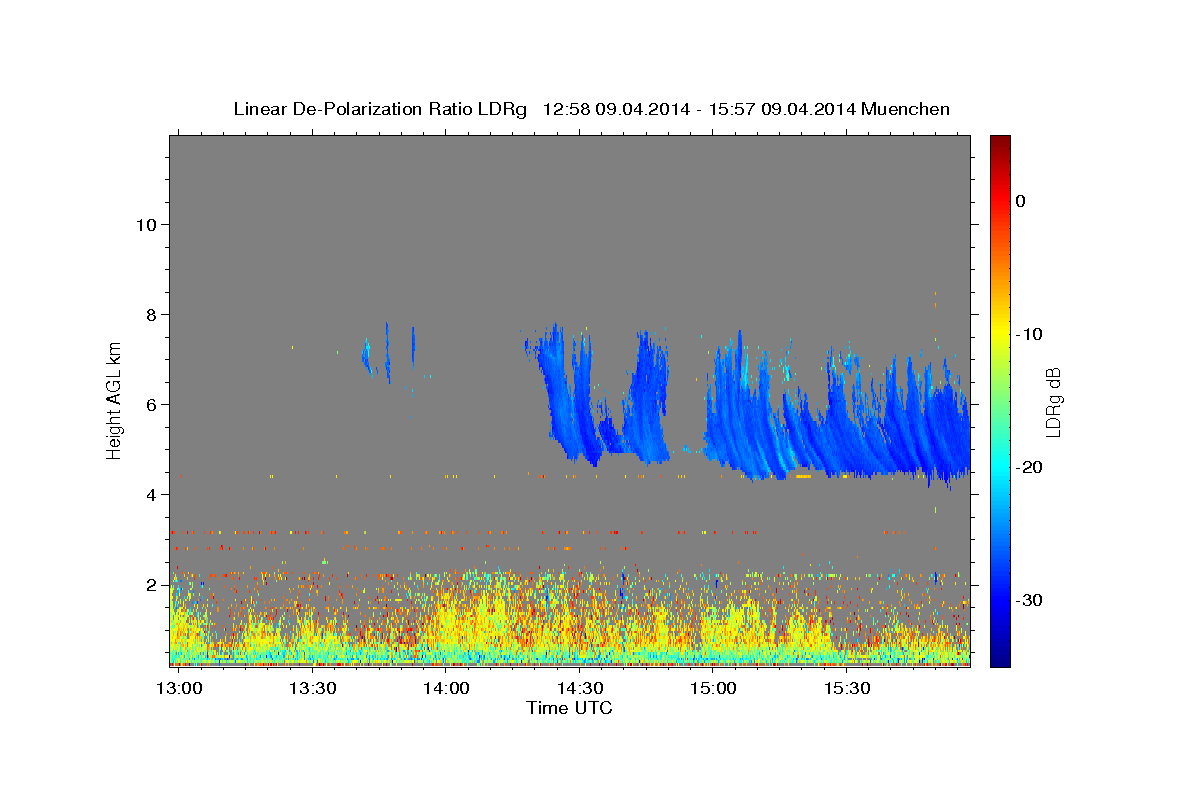Click the 13:00 time tick label

(x=178, y=688)
